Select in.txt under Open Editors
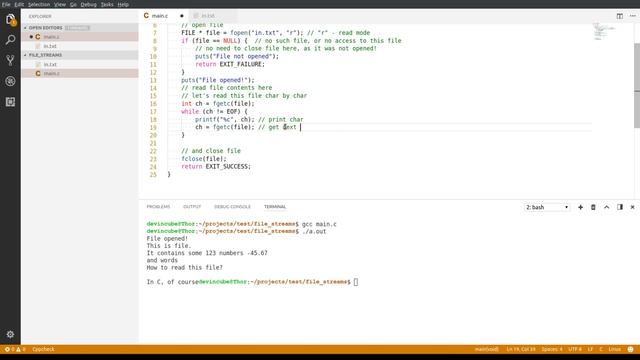Viewport: 640px width, 360px height. (x=80, y=46)
